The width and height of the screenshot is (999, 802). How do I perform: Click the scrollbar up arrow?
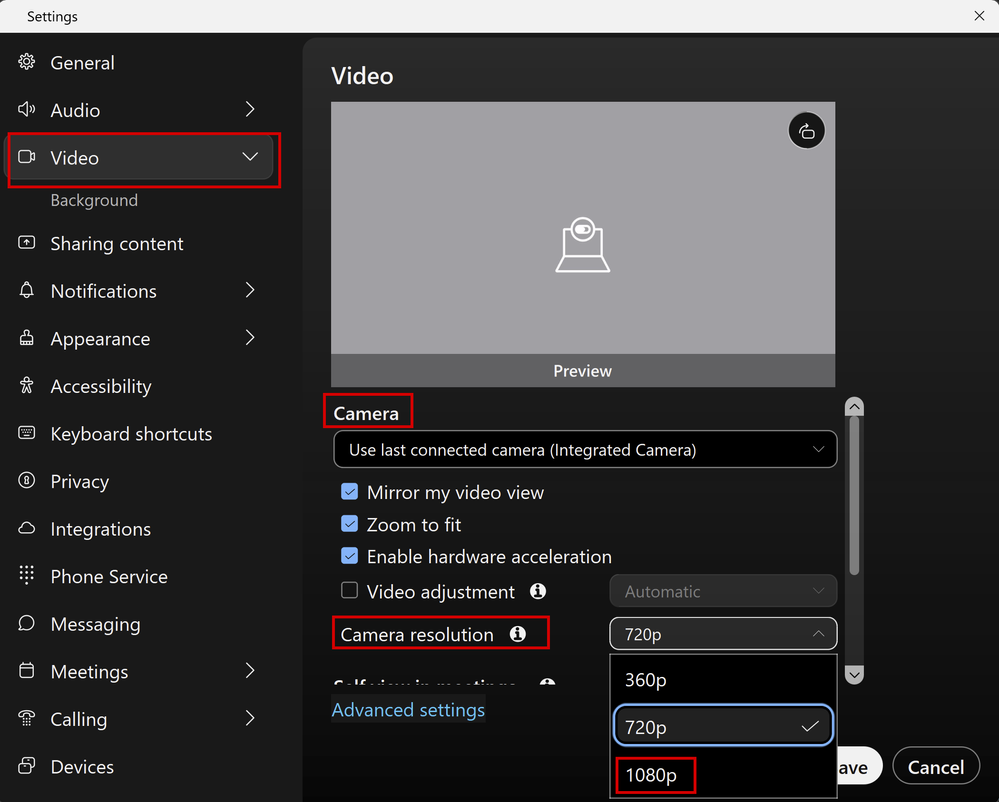point(854,406)
